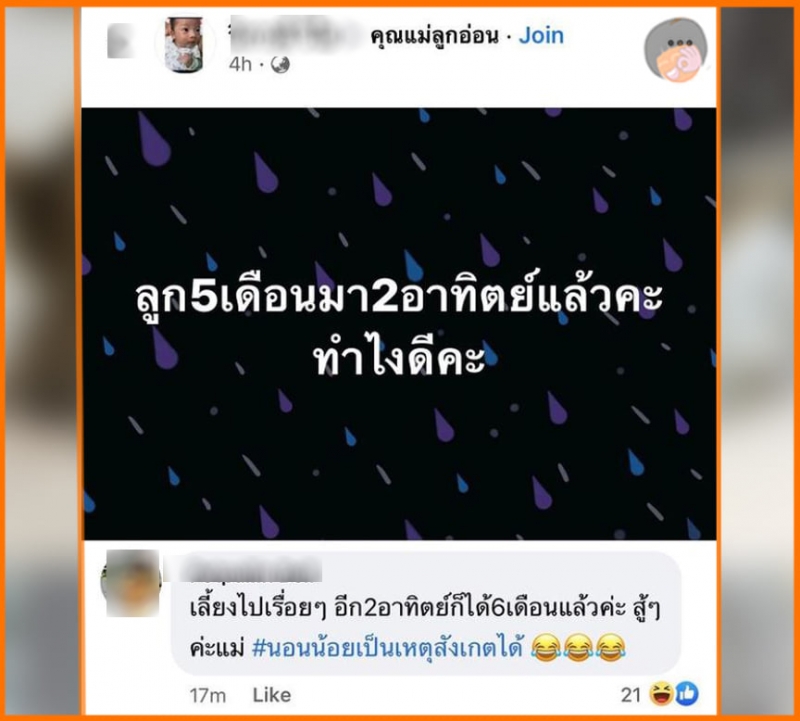The image size is (800, 721).
Task: Open the hashtag #นอนน้อยเป็นเหตุสังเกตได้
Action: click(x=388, y=648)
